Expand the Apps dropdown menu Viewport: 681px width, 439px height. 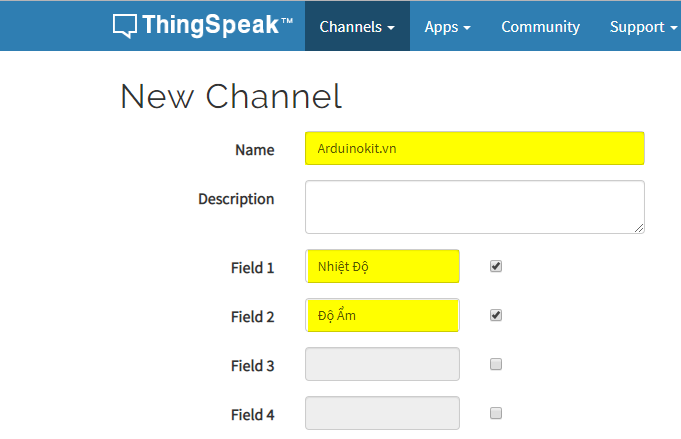[447, 27]
